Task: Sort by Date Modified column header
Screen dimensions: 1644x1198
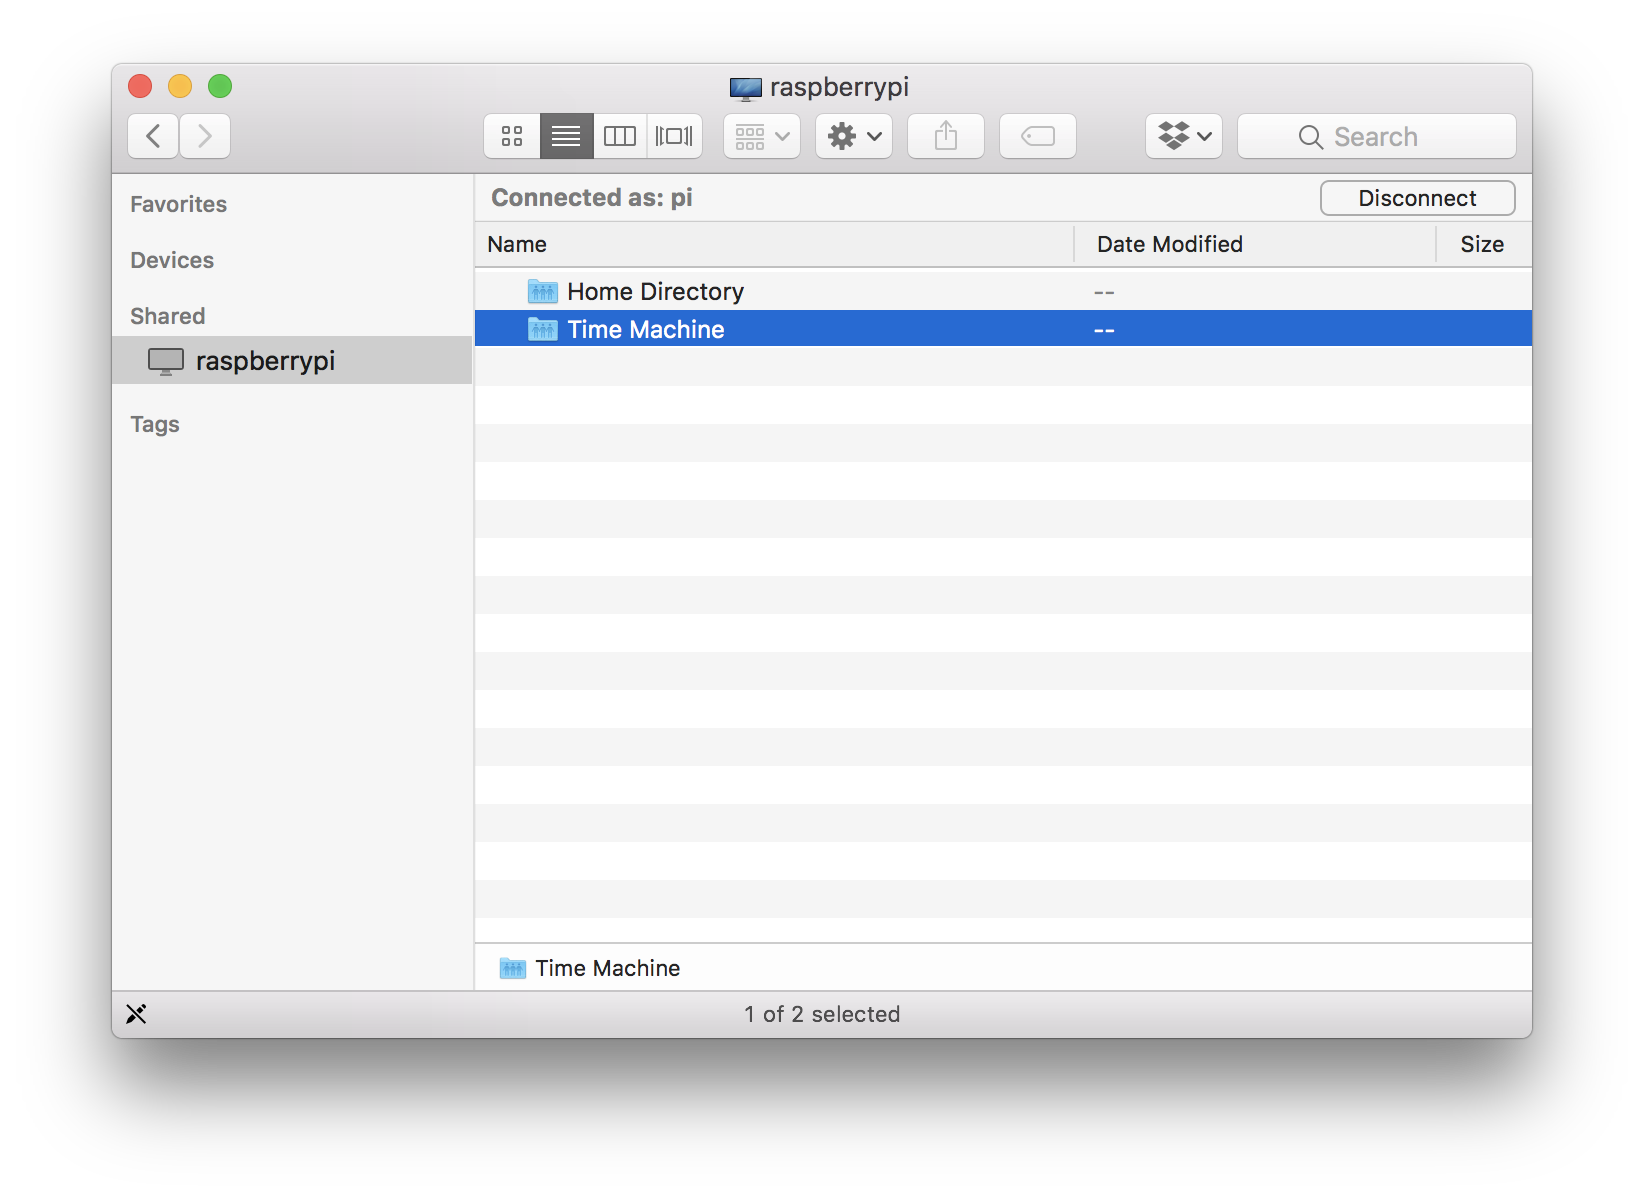Action: tap(1255, 244)
